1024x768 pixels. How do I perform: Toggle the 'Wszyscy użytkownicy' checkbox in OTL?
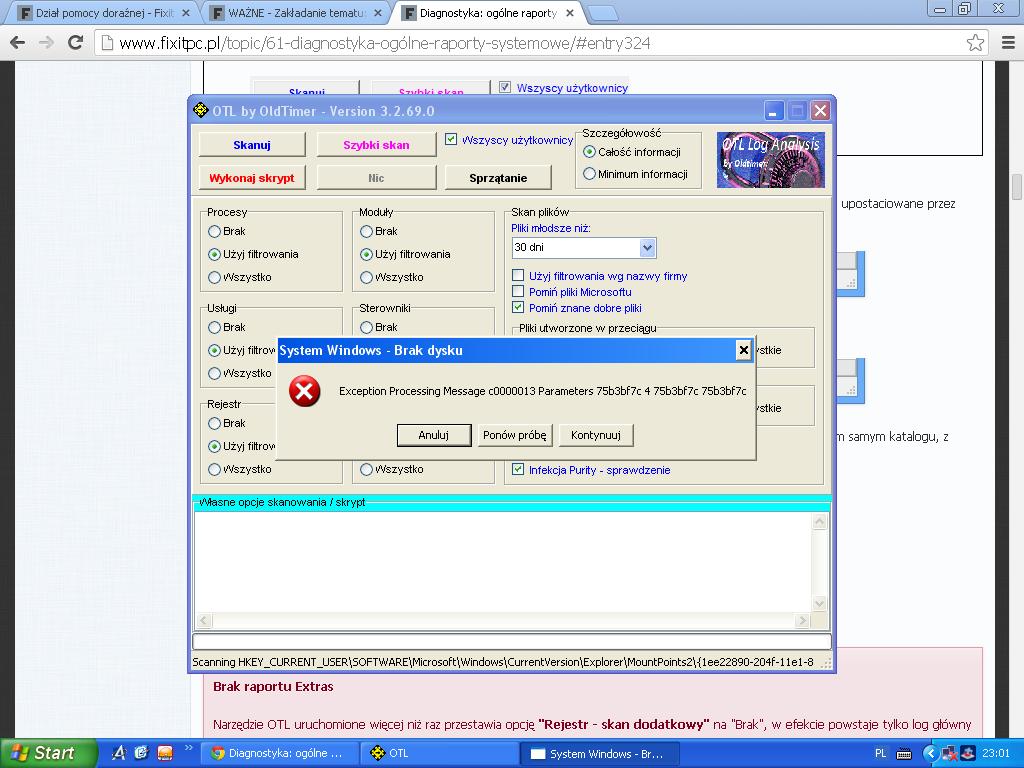point(451,139)
